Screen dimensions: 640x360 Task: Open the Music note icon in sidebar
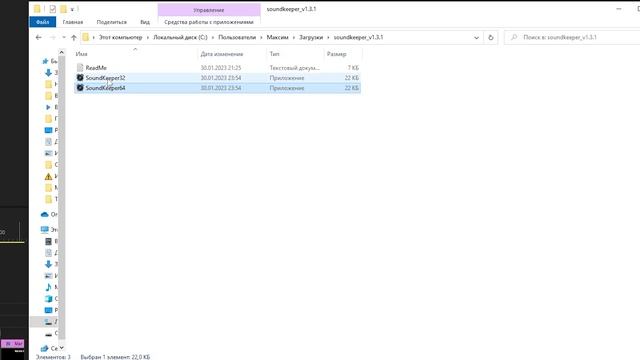pos(48,287)
